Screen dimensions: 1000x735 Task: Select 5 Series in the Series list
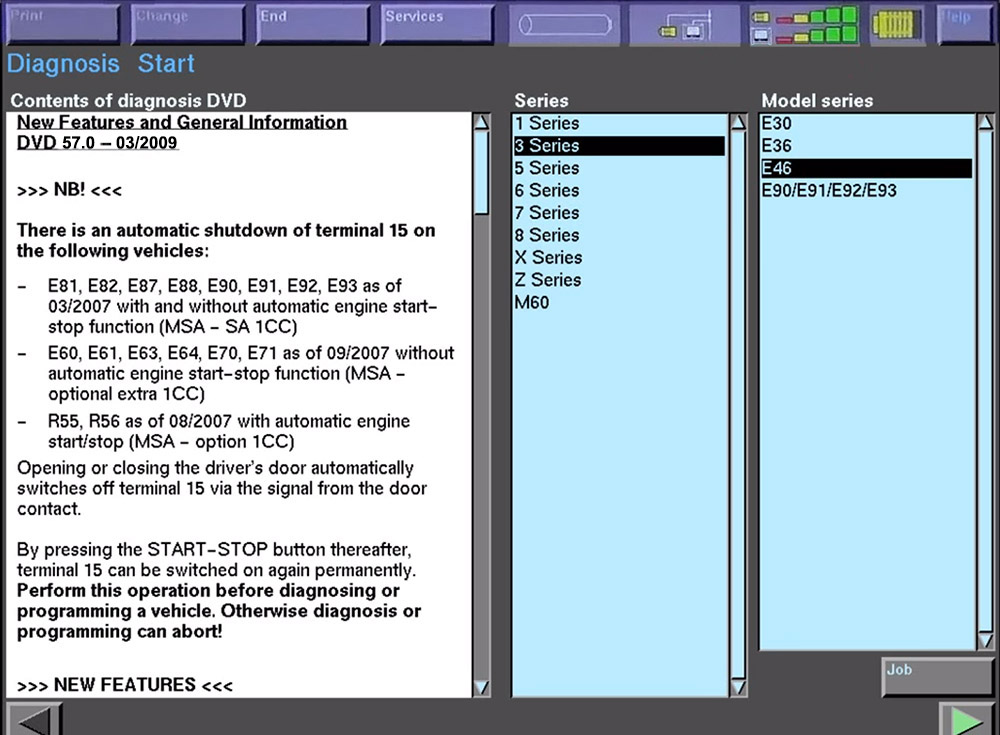[x=619, y=168]
